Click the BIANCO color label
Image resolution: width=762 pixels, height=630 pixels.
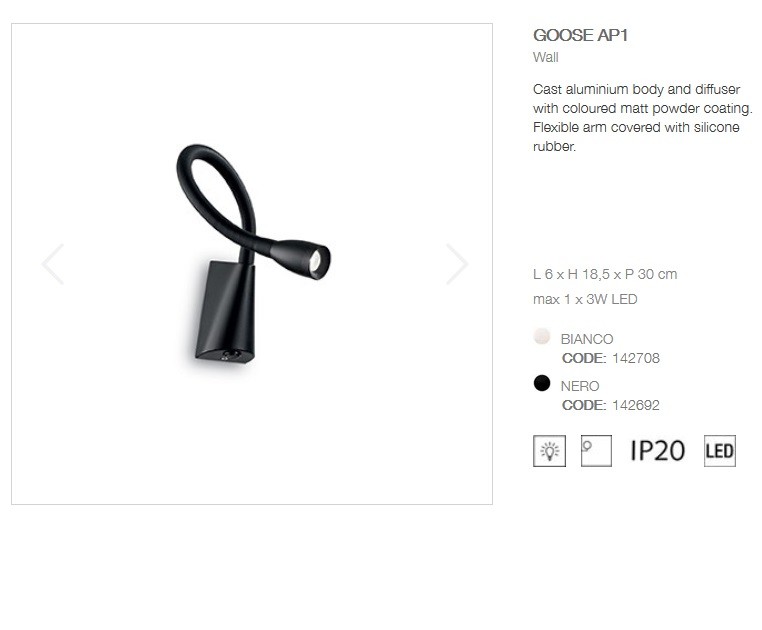587,339
